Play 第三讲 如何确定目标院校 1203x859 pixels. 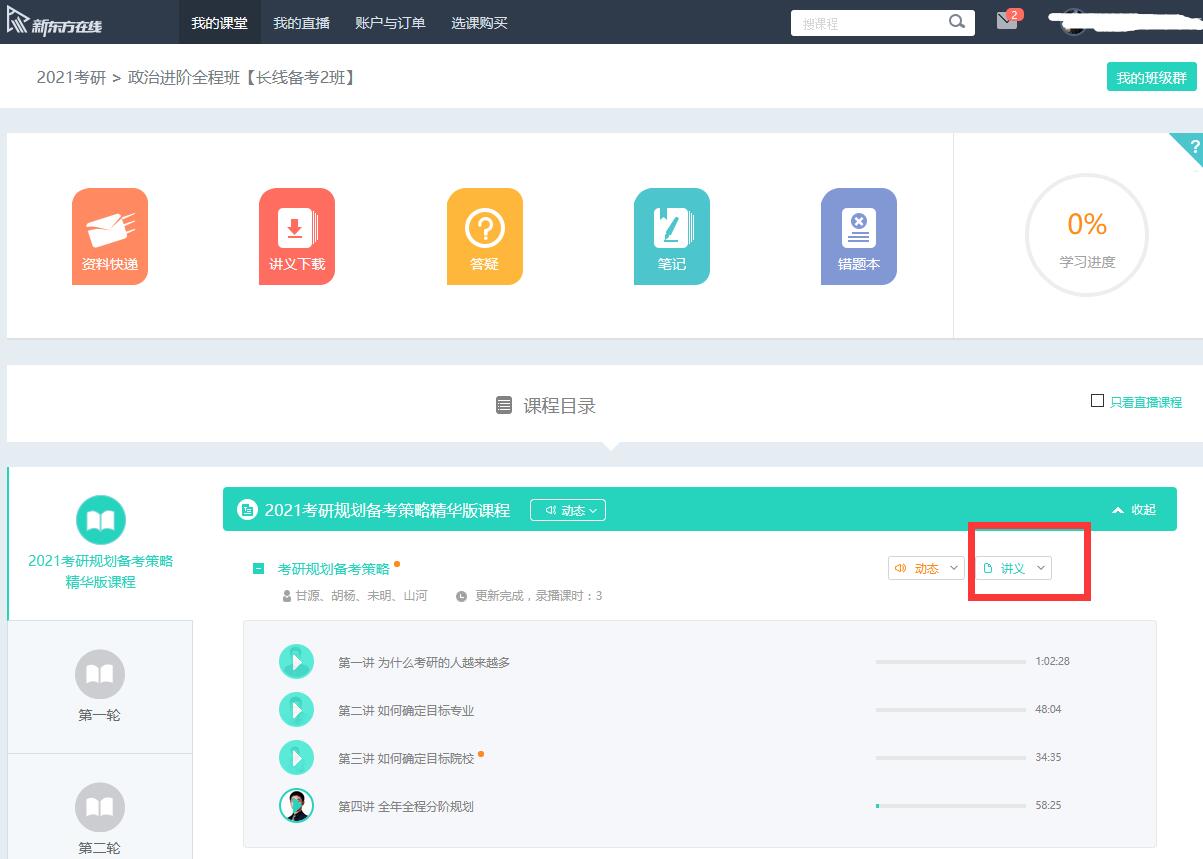coord(296,758)
